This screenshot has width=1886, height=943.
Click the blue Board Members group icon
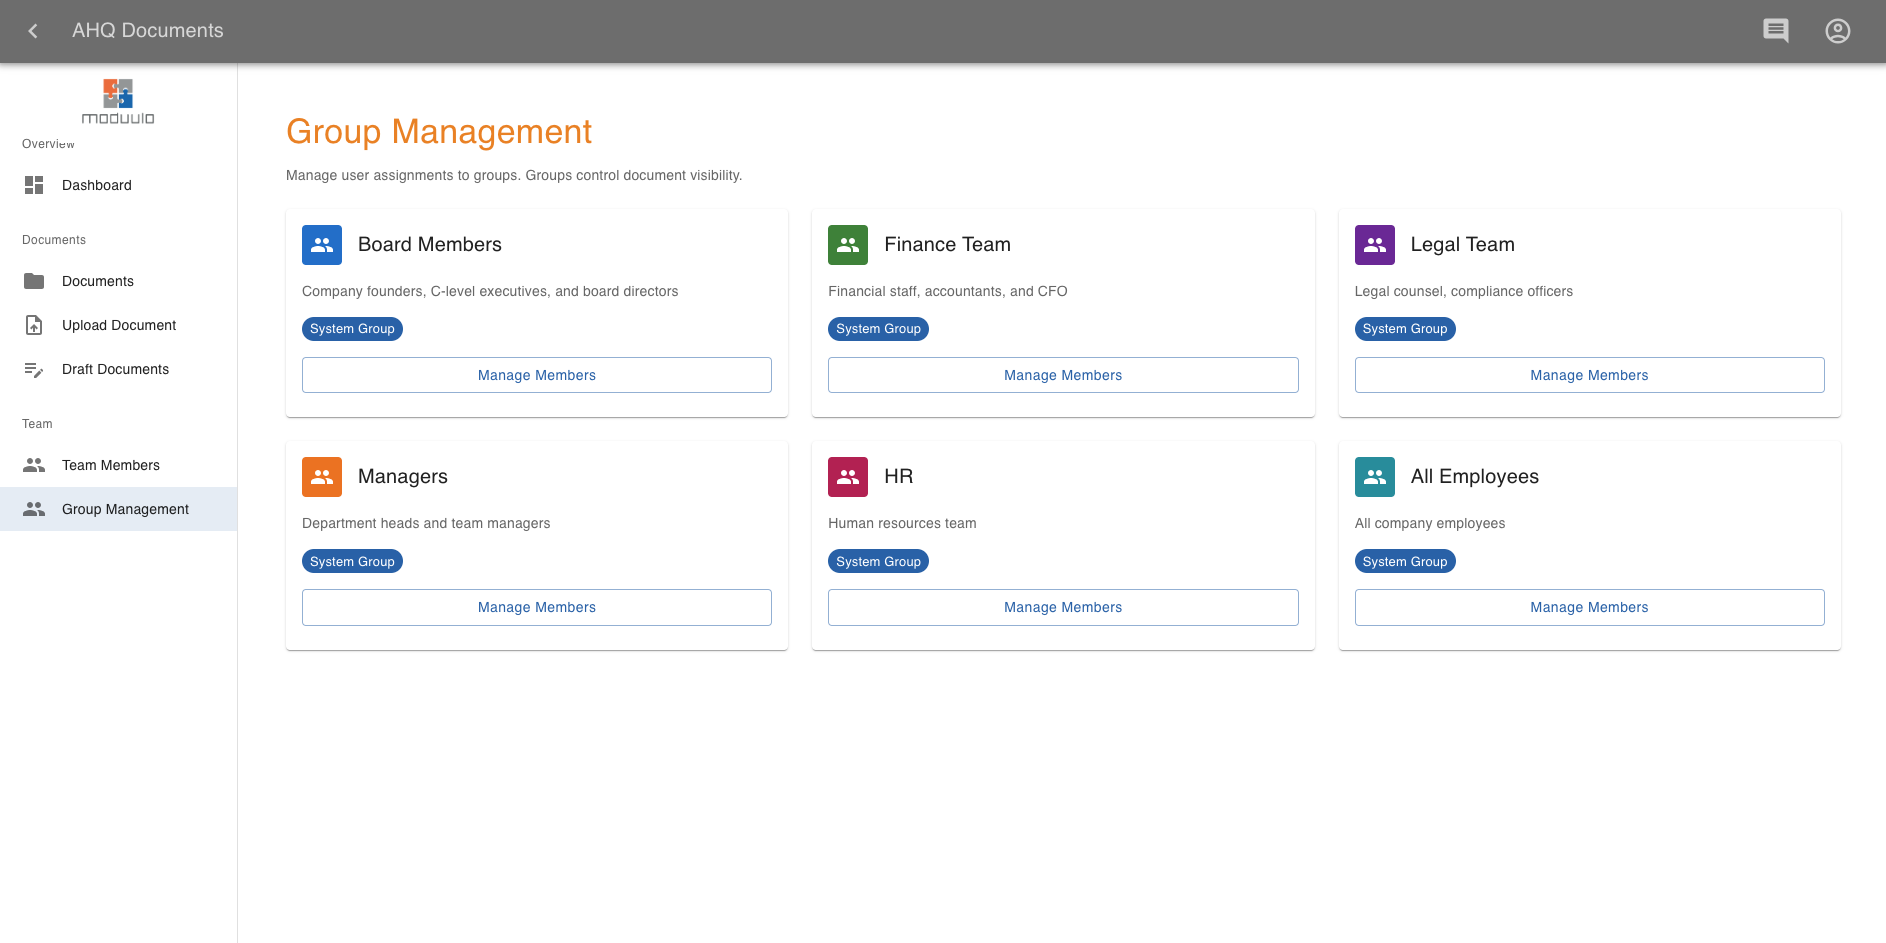(321, 244)
